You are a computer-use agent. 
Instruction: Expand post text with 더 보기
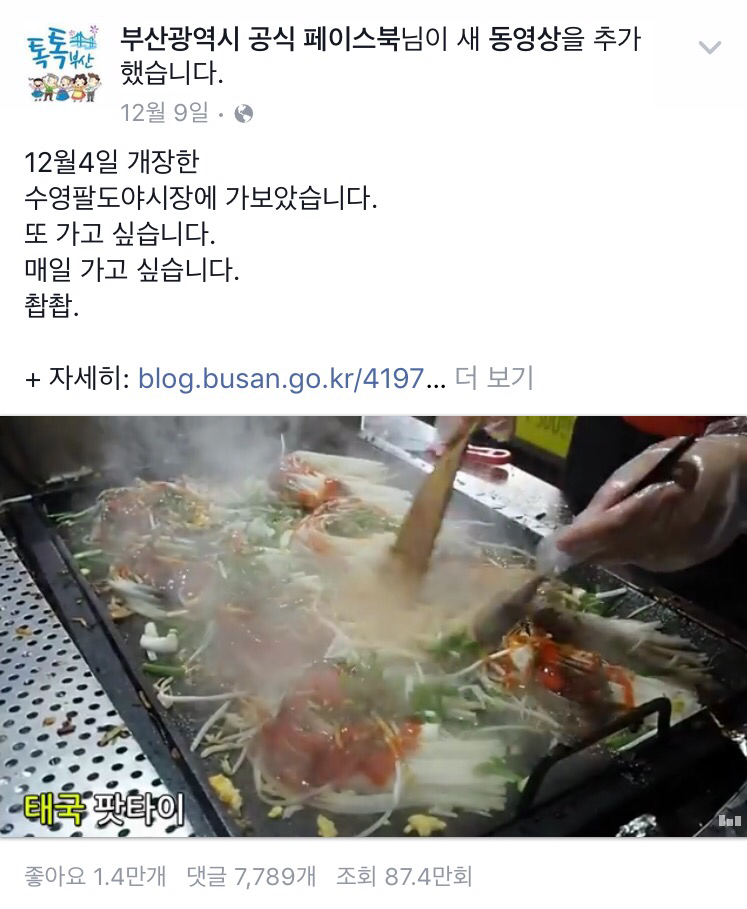pyautogui.click(x=494, y=378)
